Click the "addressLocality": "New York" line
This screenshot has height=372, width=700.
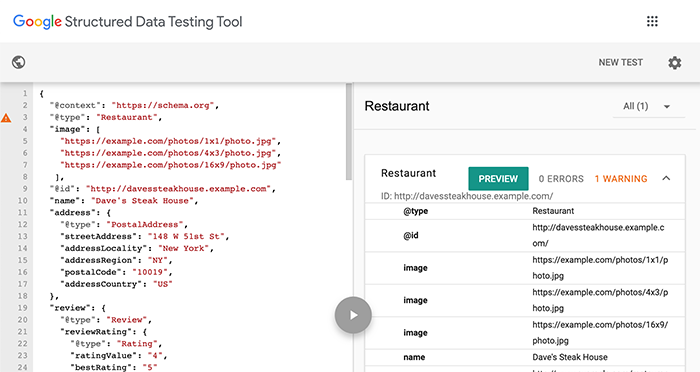[x=137, y=248]
